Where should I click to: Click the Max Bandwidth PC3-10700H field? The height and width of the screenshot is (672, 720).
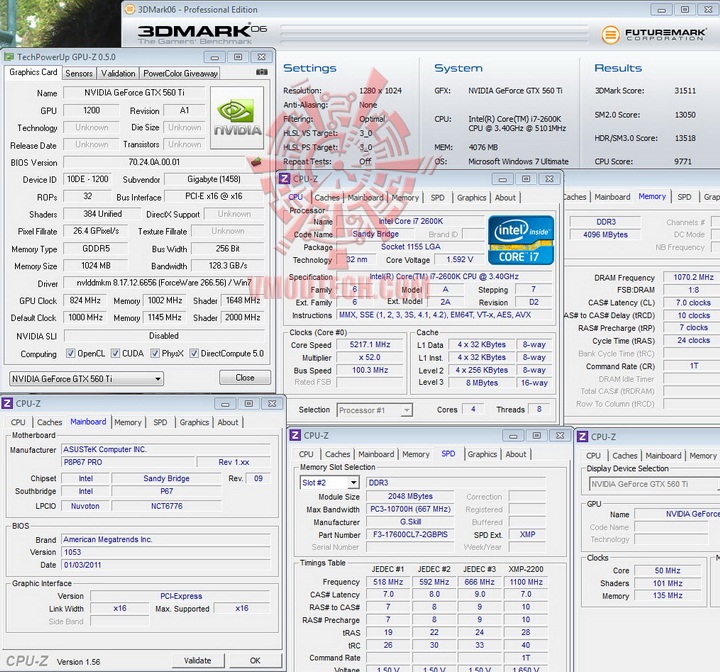[410, 509]
